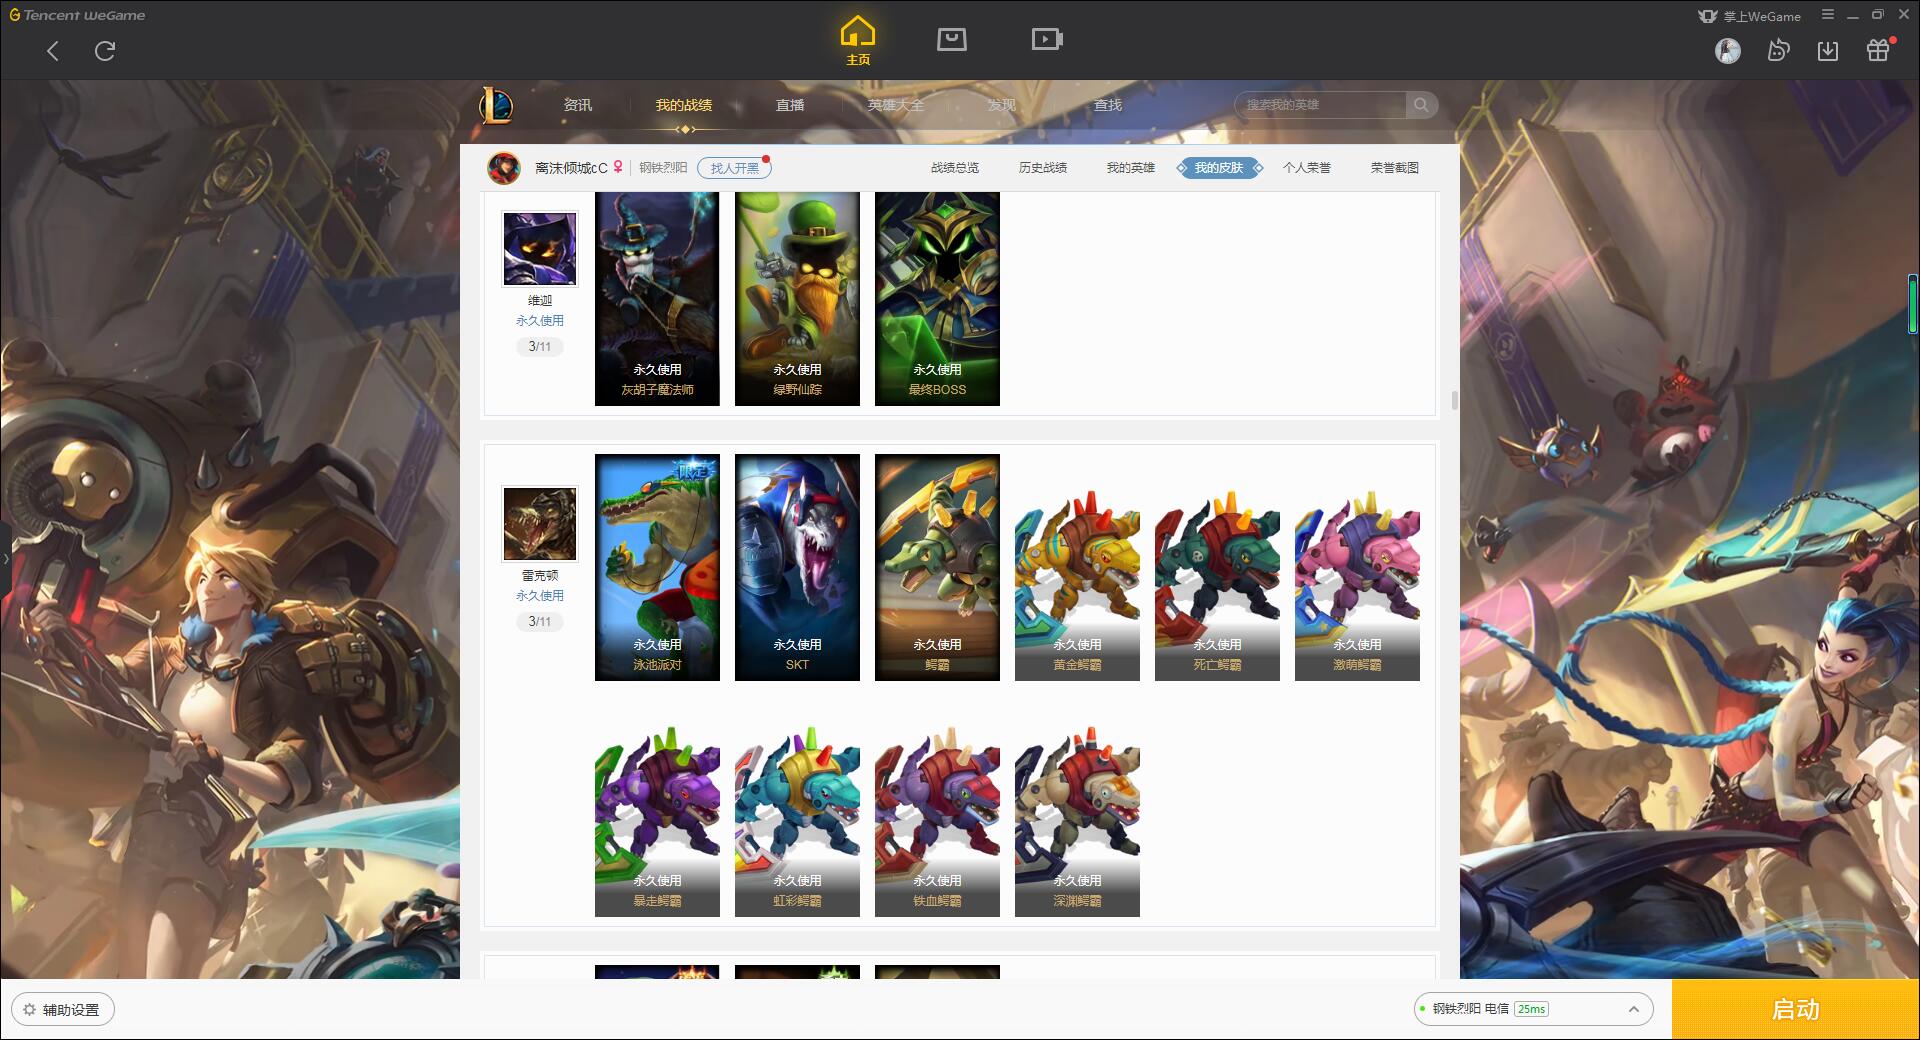Open the user avatar profile icon
The height and width of the screenshot is (1040, 1920).
tap(1727, 51)
